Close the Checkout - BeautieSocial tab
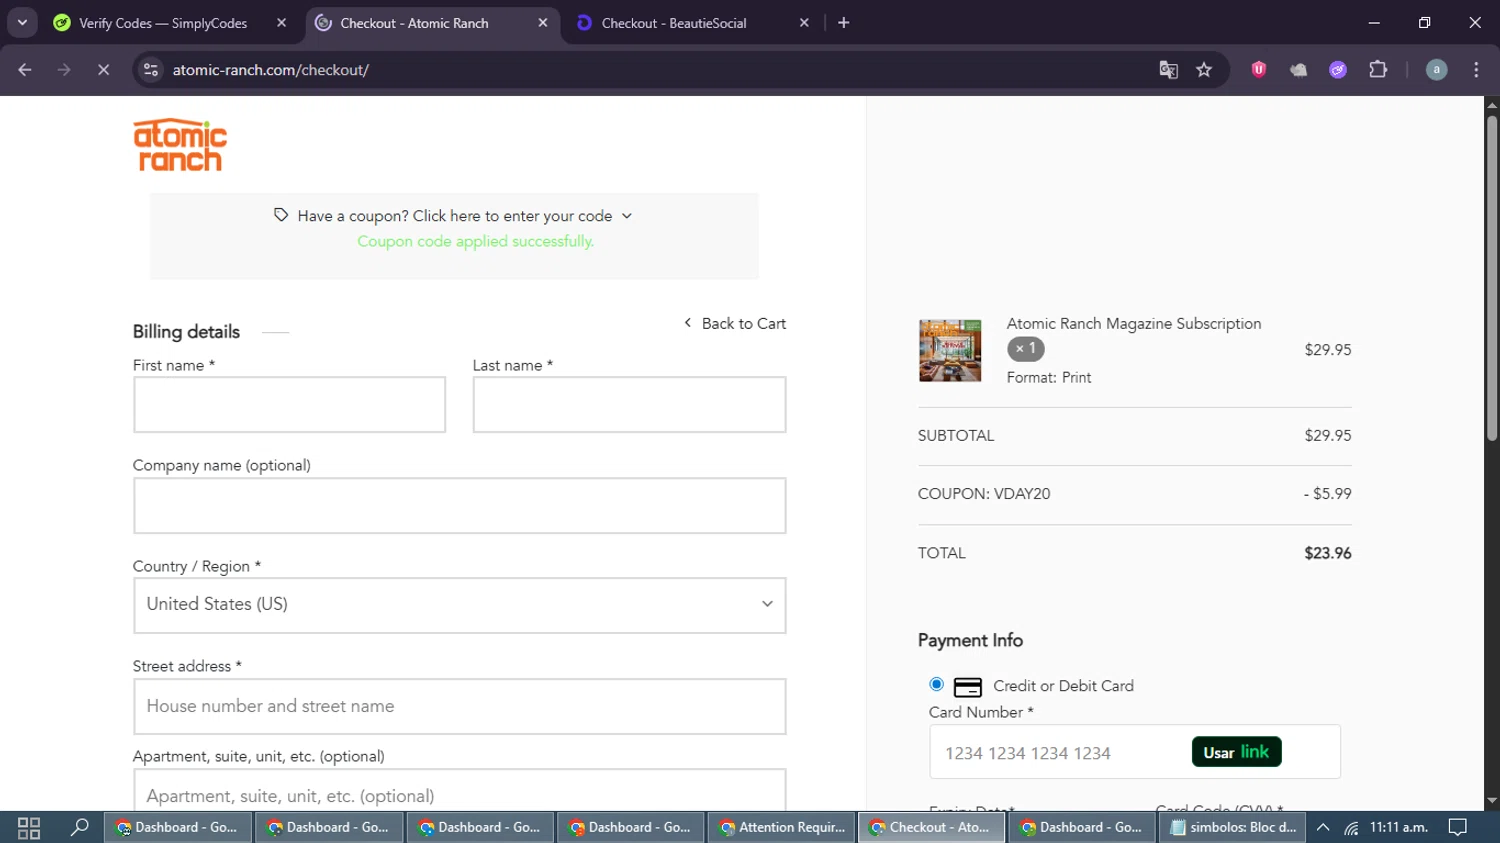Screen dimensions: 1500x843 point(804,23)
